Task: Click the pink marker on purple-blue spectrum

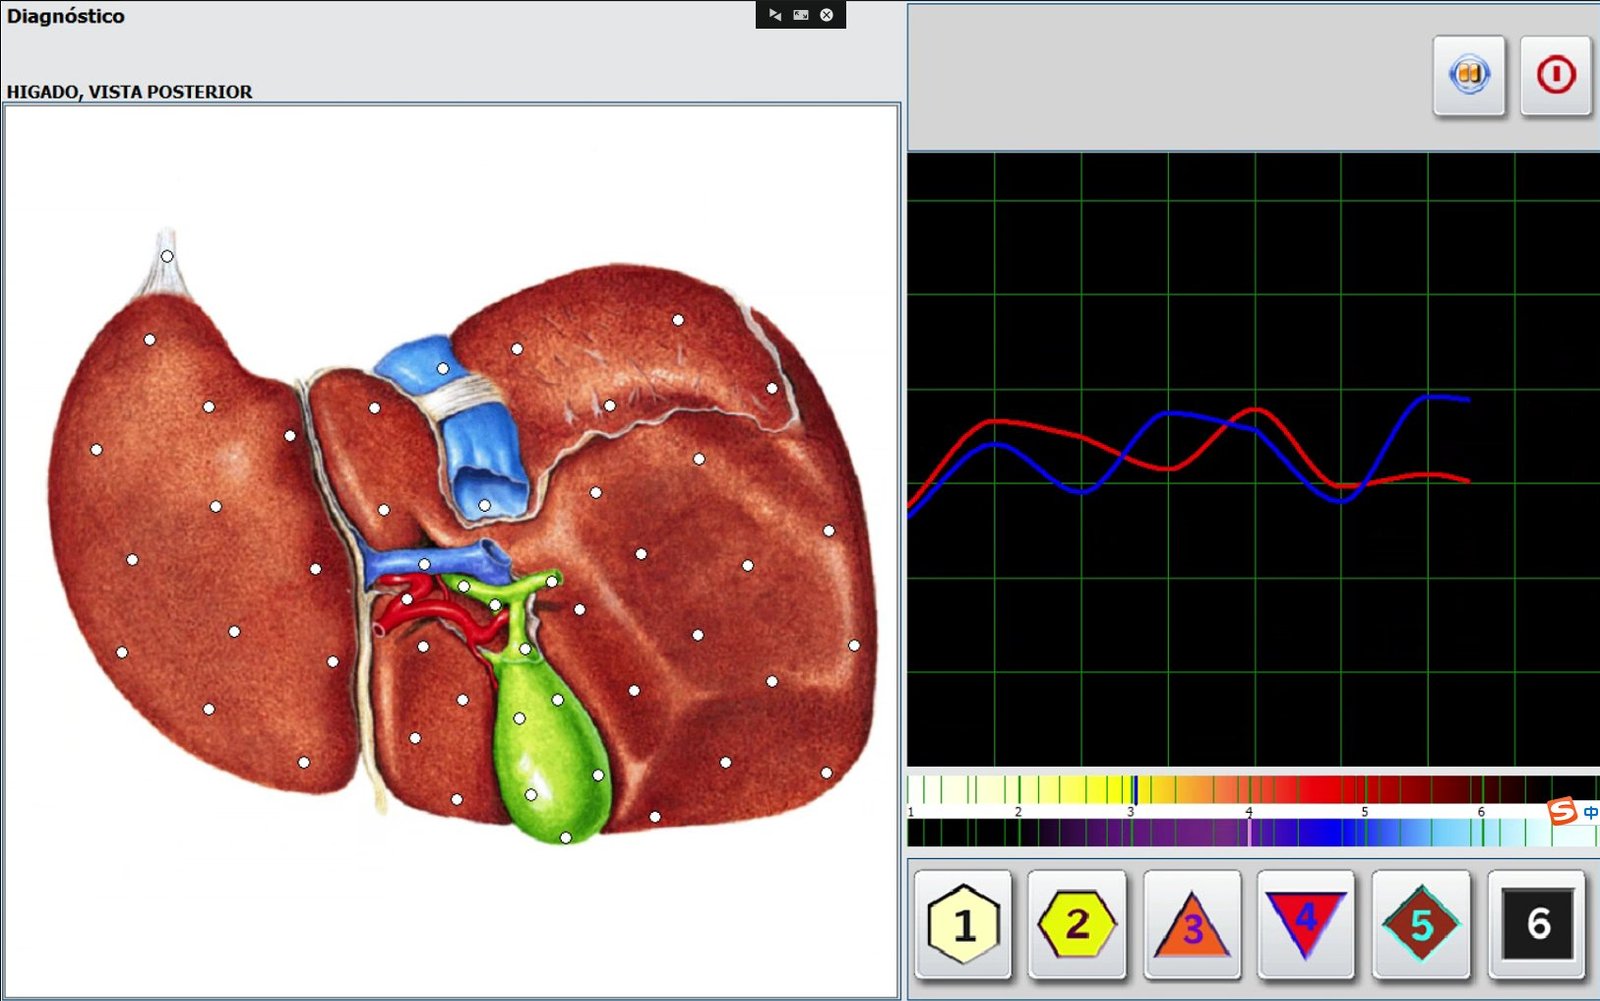Action: [1249, 832]
